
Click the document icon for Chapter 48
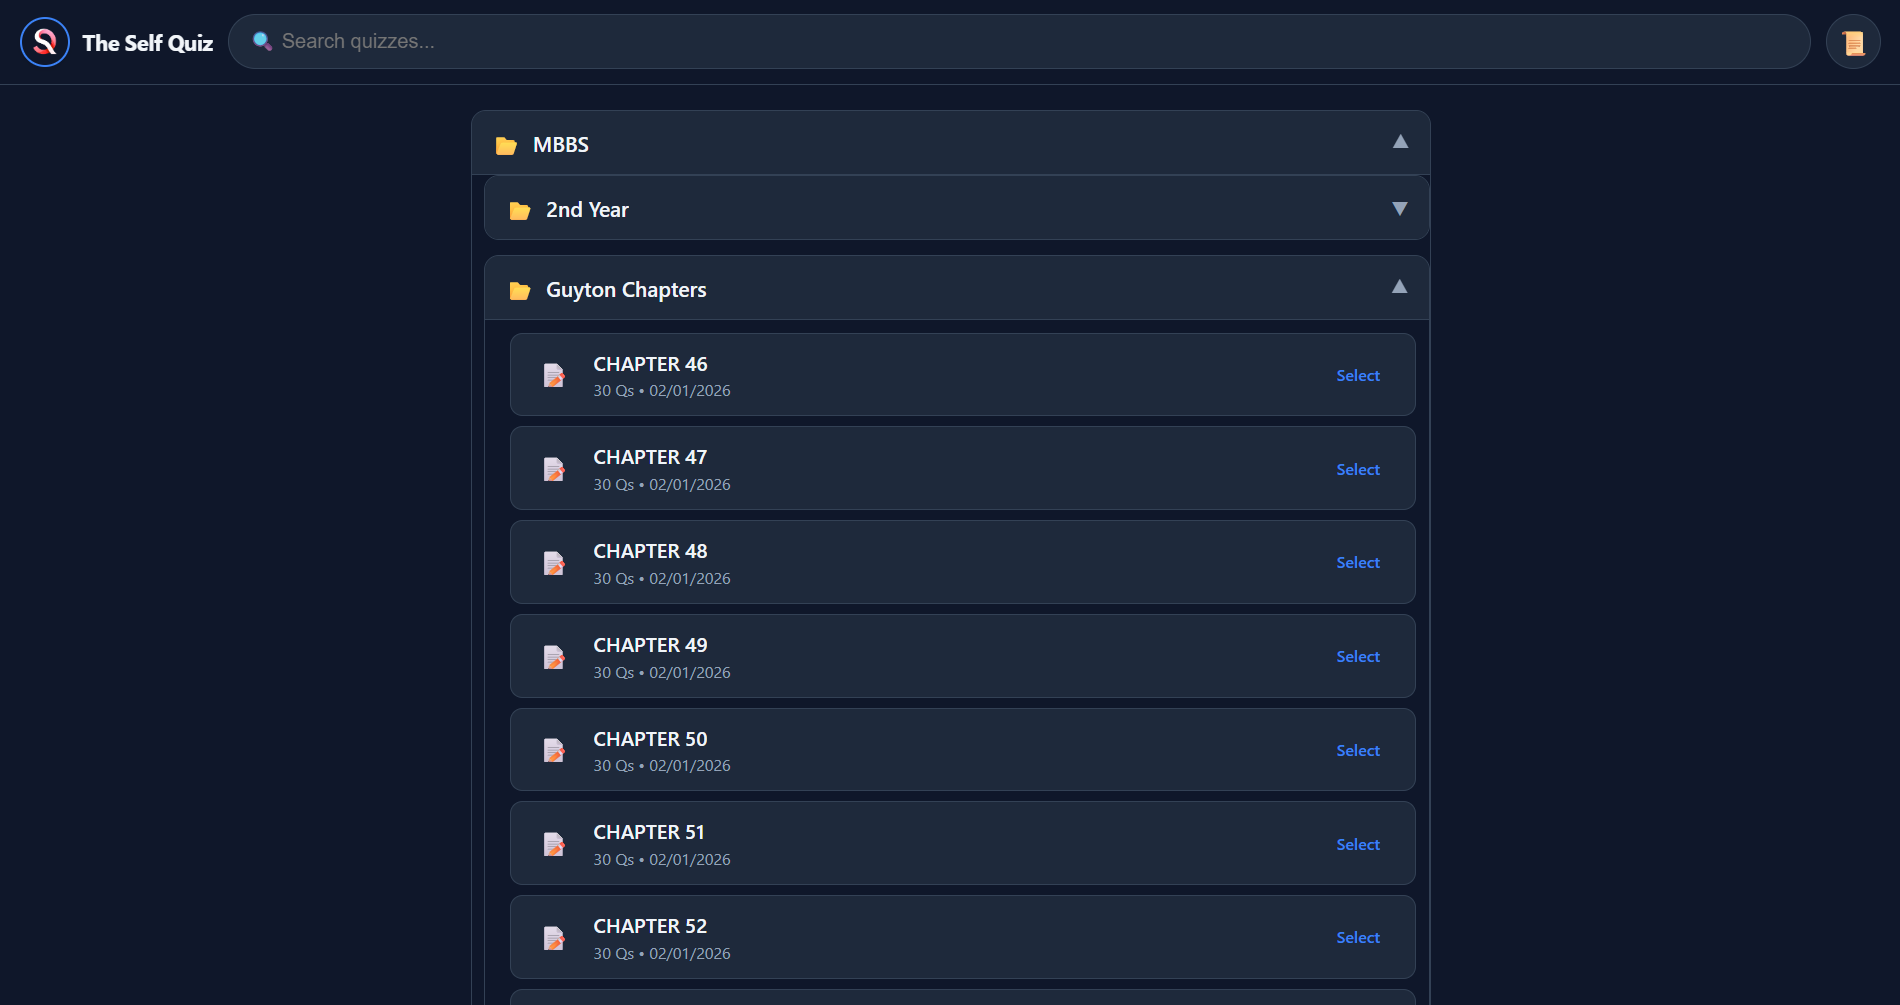tap(554, 562)
